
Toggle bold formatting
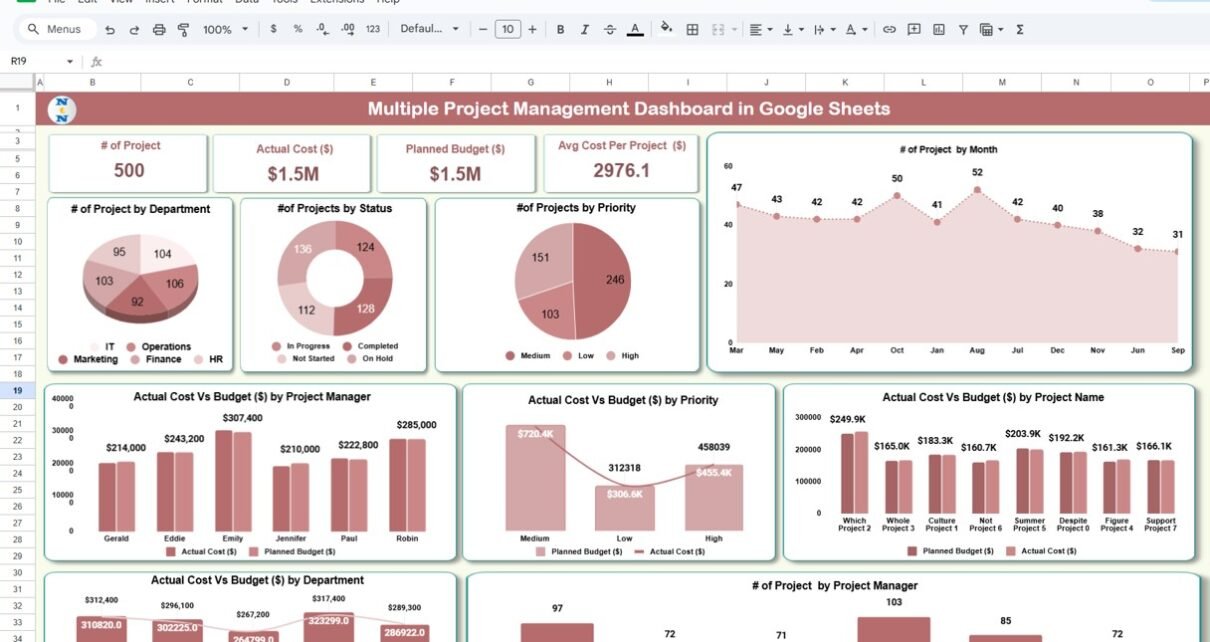tap(560, 30)
